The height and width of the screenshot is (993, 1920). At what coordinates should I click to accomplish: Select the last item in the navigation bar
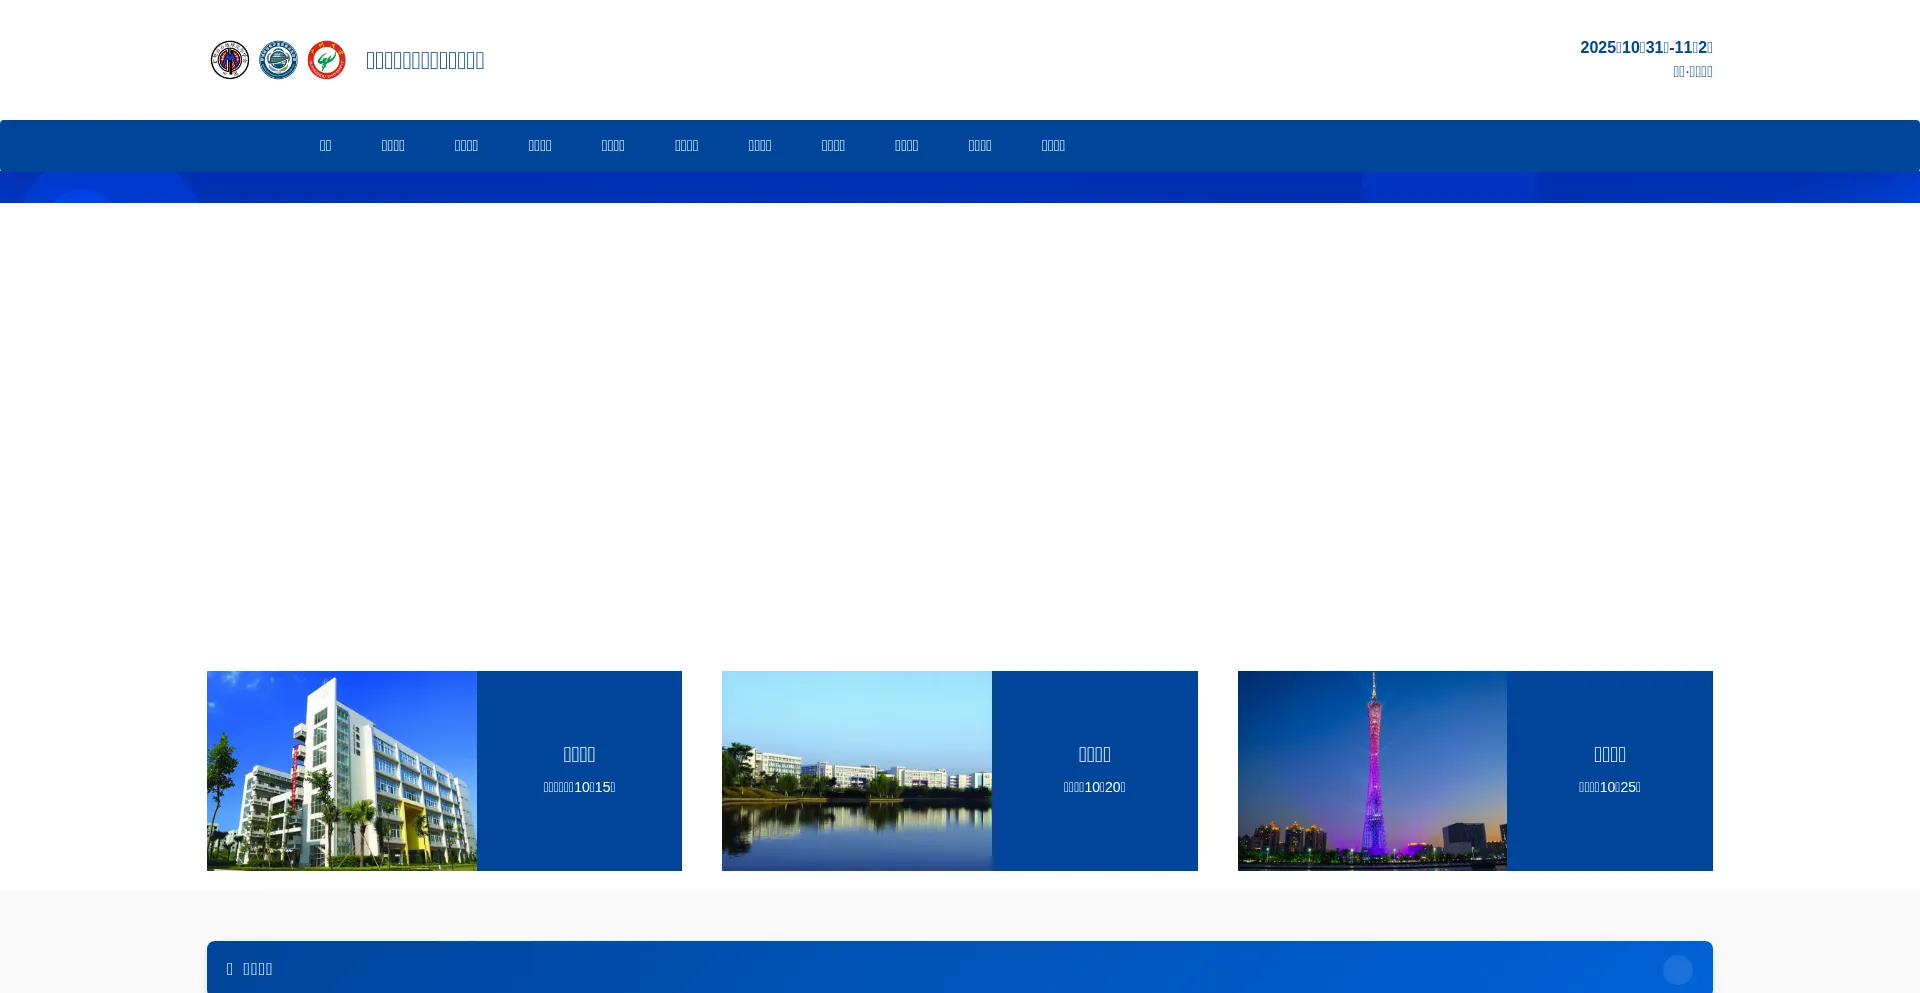[1053, 146]
